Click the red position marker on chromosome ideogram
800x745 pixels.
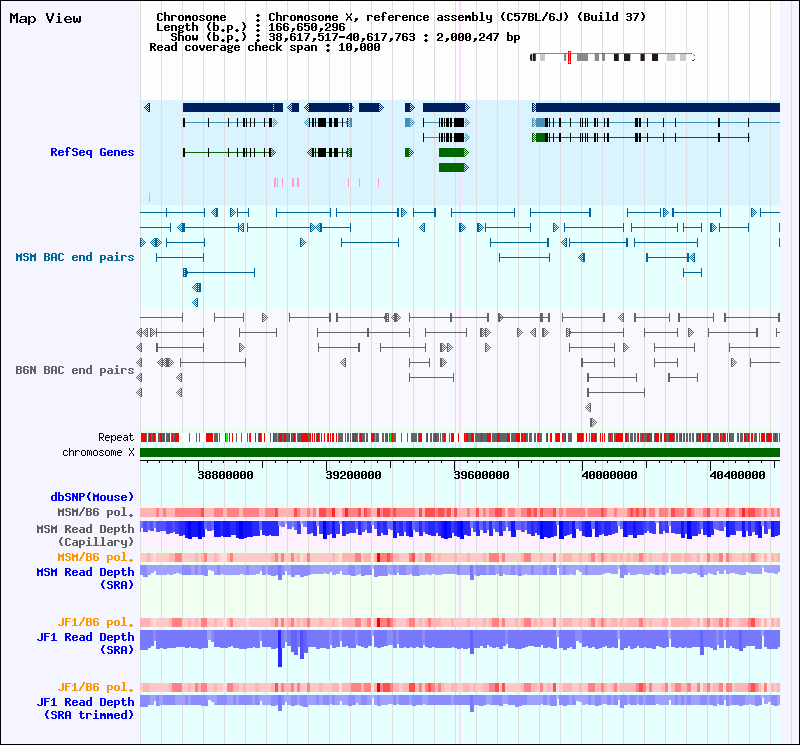pyautogui.click(x=568, y=57)
